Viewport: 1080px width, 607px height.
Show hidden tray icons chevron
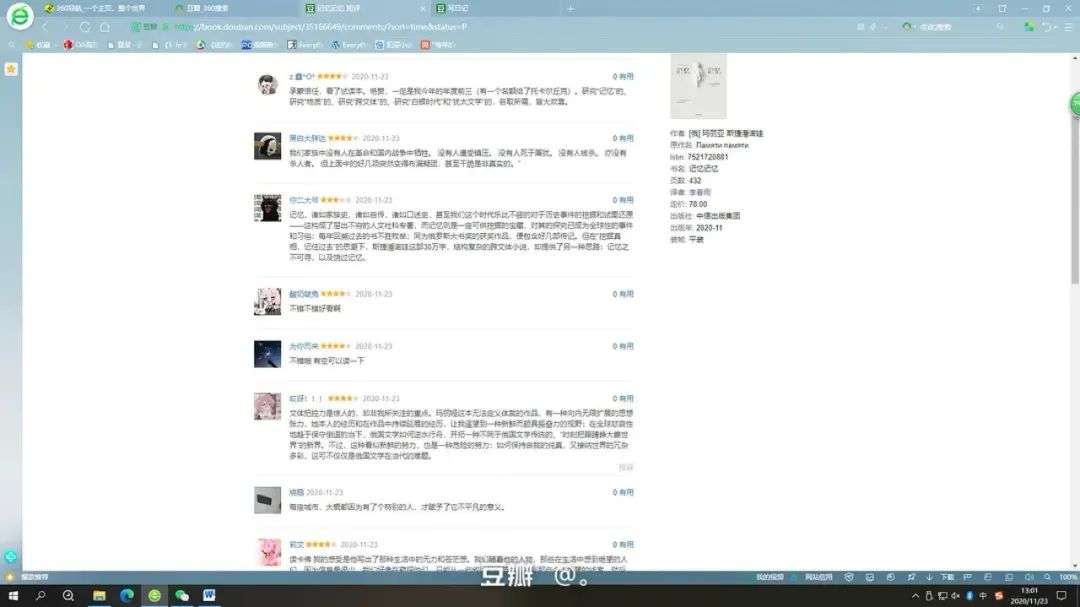pyautogui.click(x=915, y=596)
